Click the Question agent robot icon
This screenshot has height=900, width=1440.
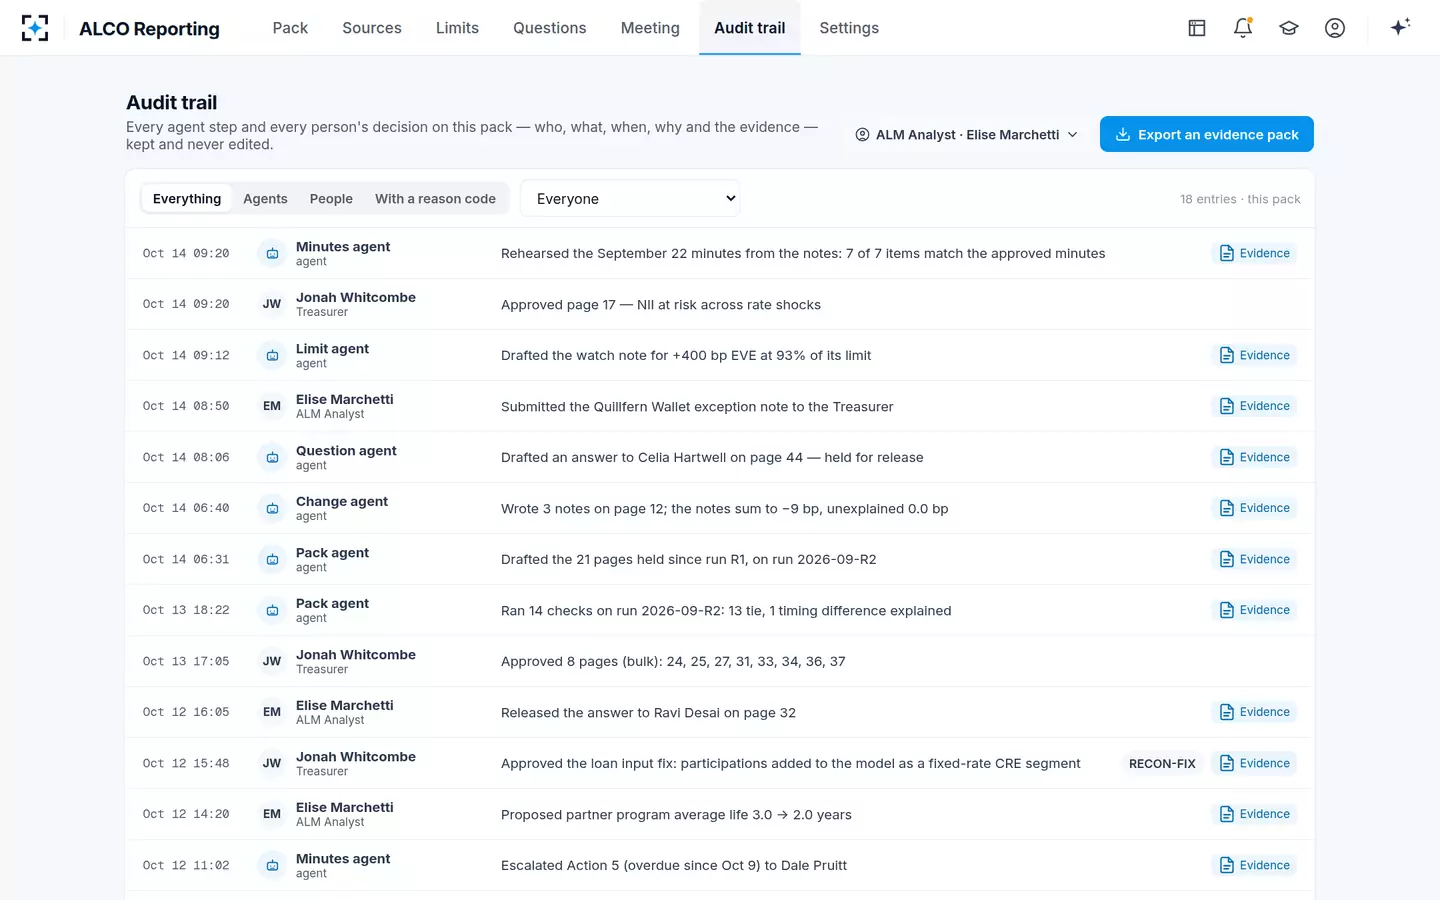click(x=272, y=458)
